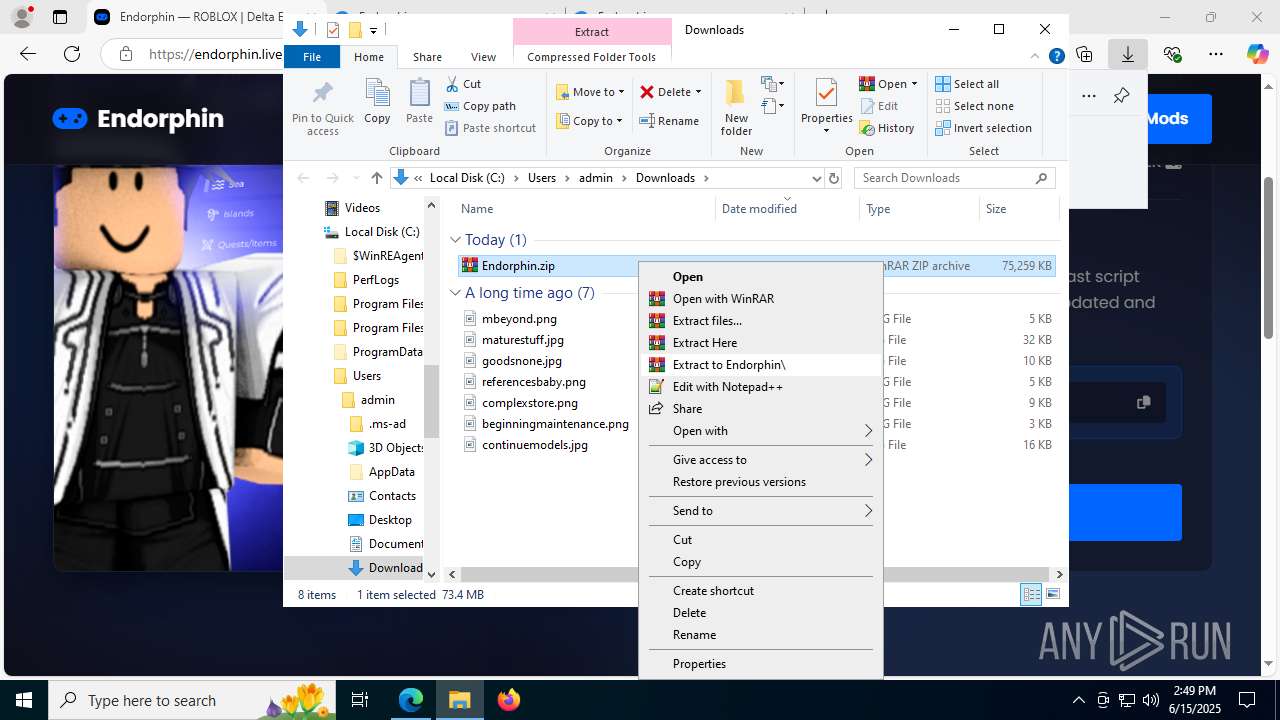Click the New folder icon
This screenshot has width=1280, height=720.
tap(736, 108)
